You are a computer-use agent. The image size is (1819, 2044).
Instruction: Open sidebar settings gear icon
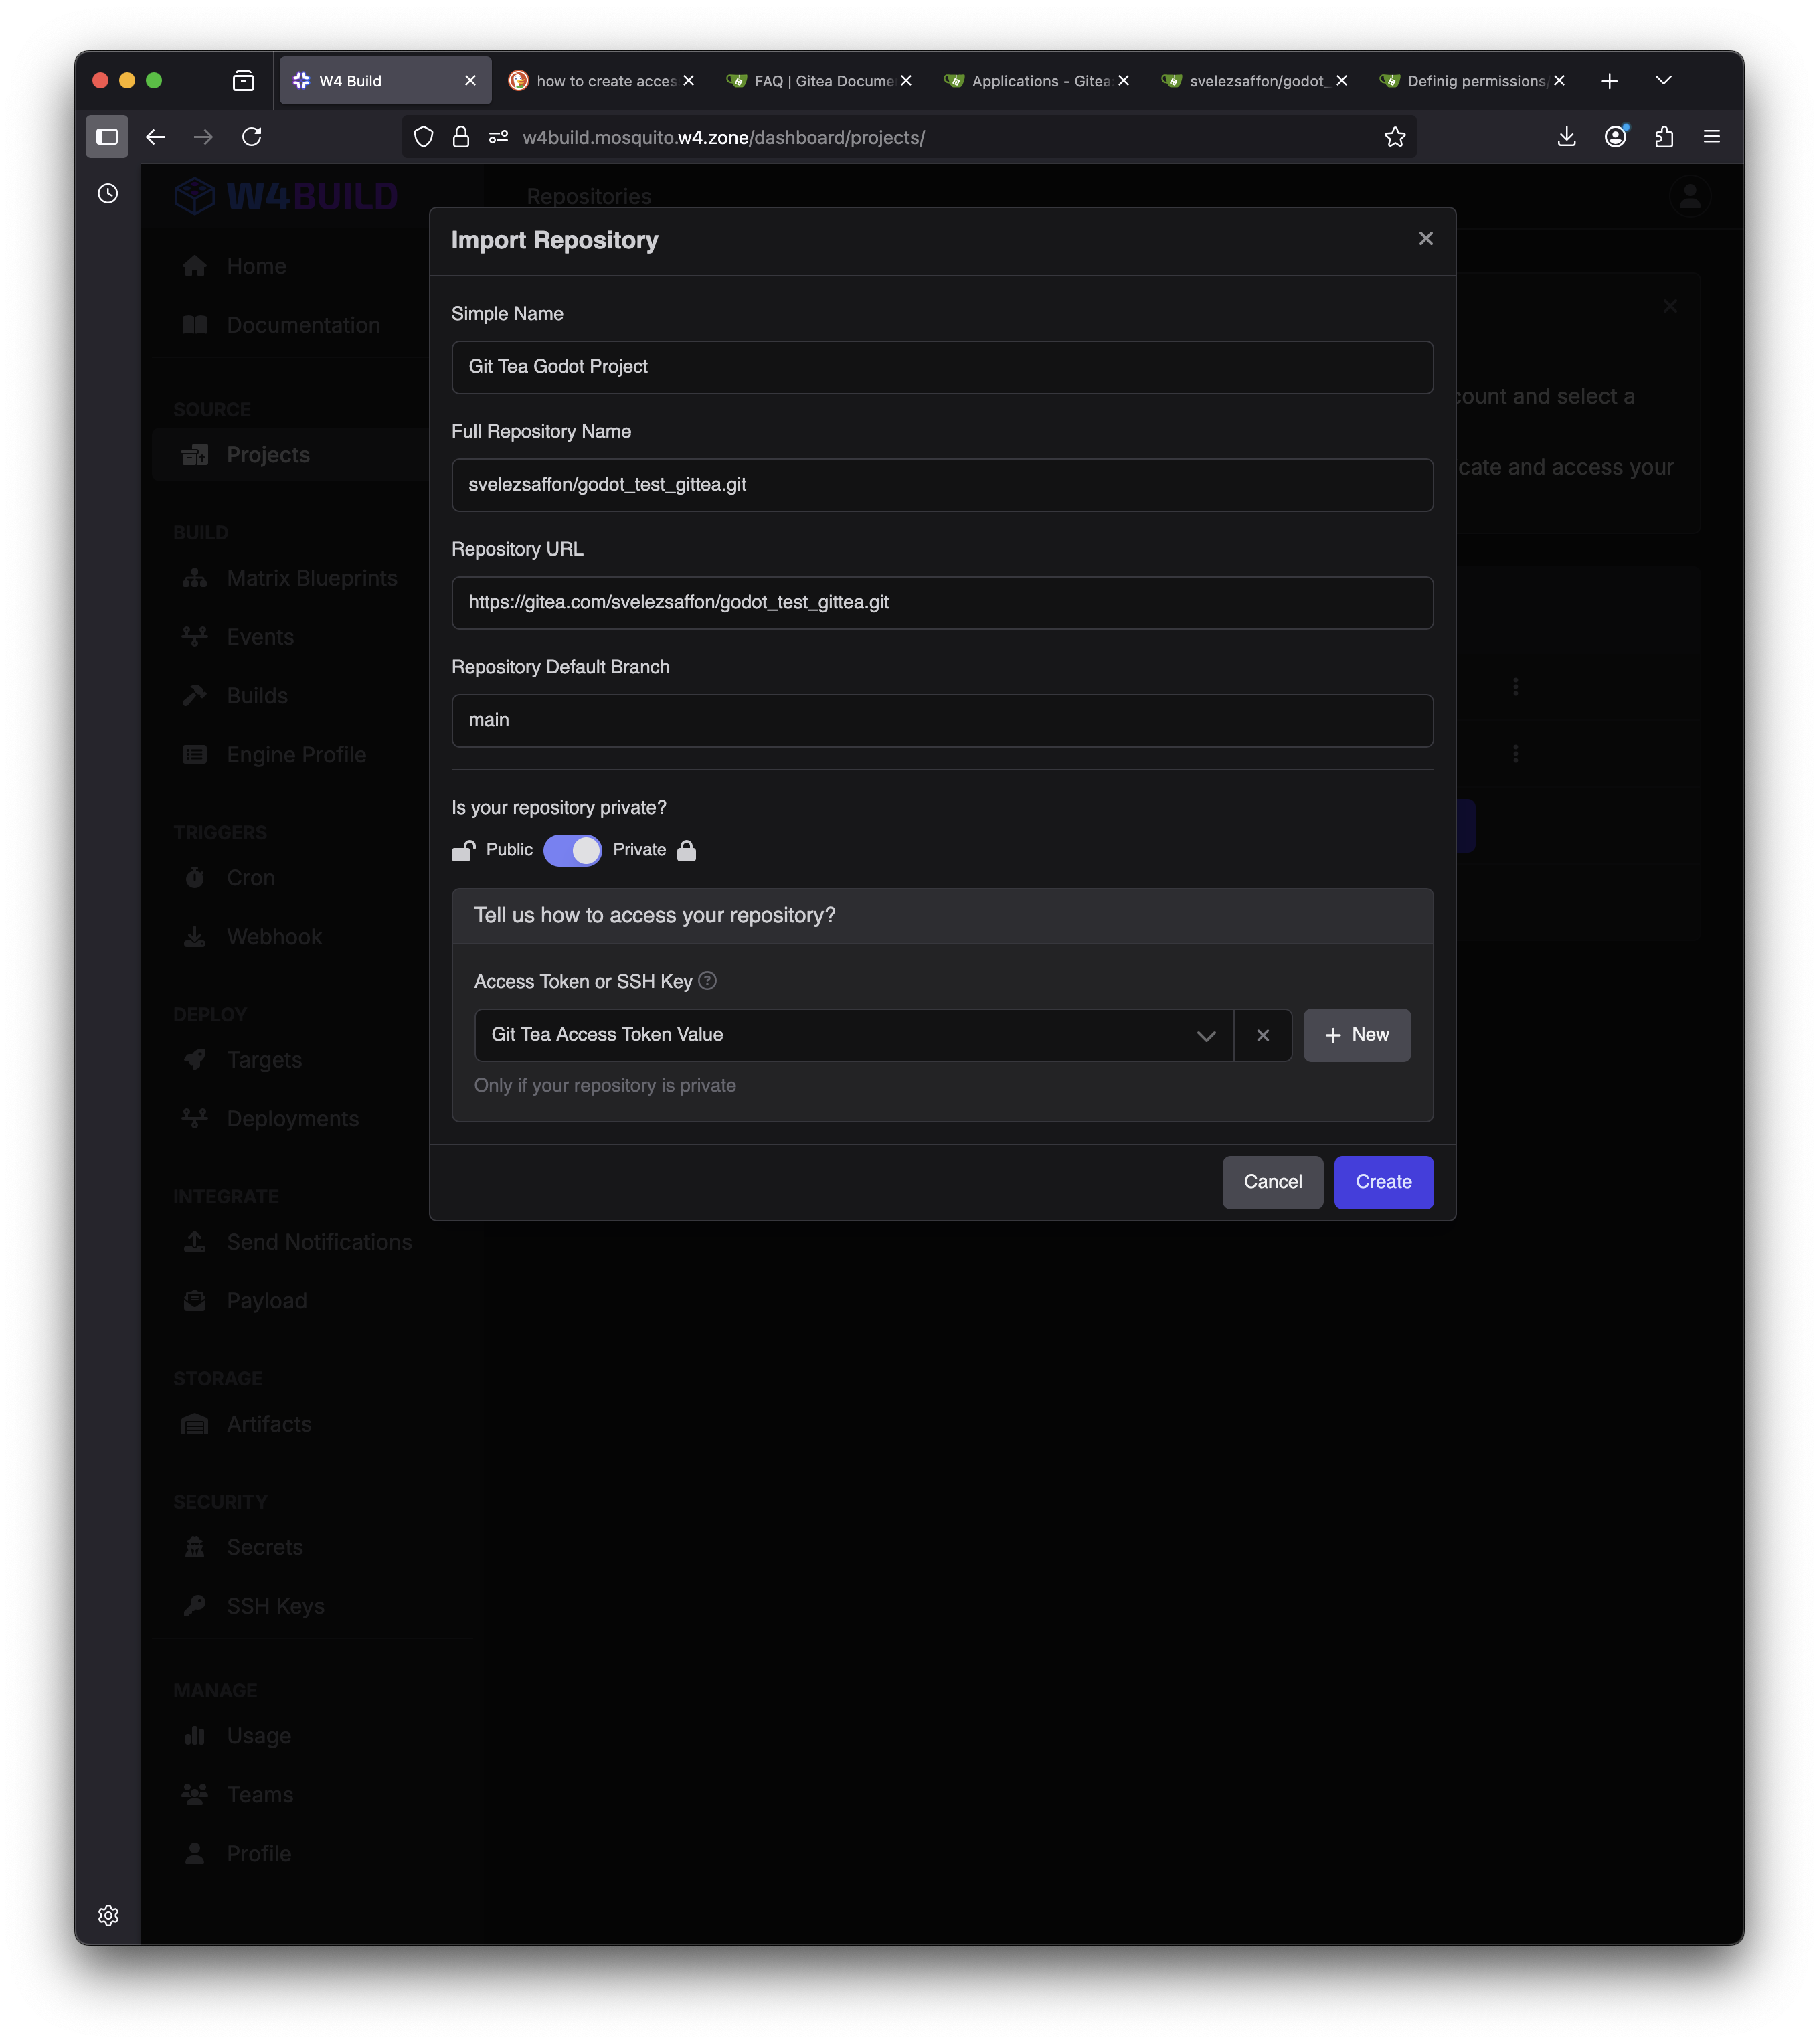click(x=108, y=1915)
